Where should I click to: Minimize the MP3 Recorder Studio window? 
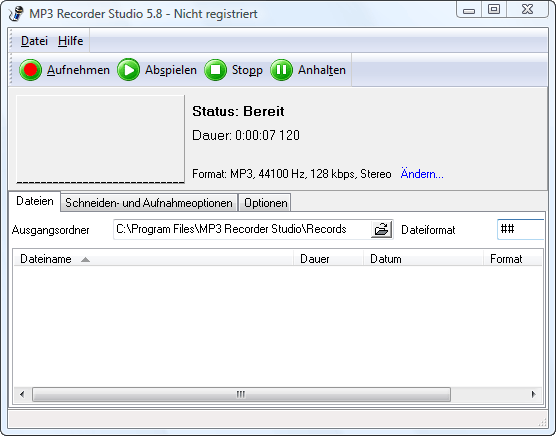[469, 10]
